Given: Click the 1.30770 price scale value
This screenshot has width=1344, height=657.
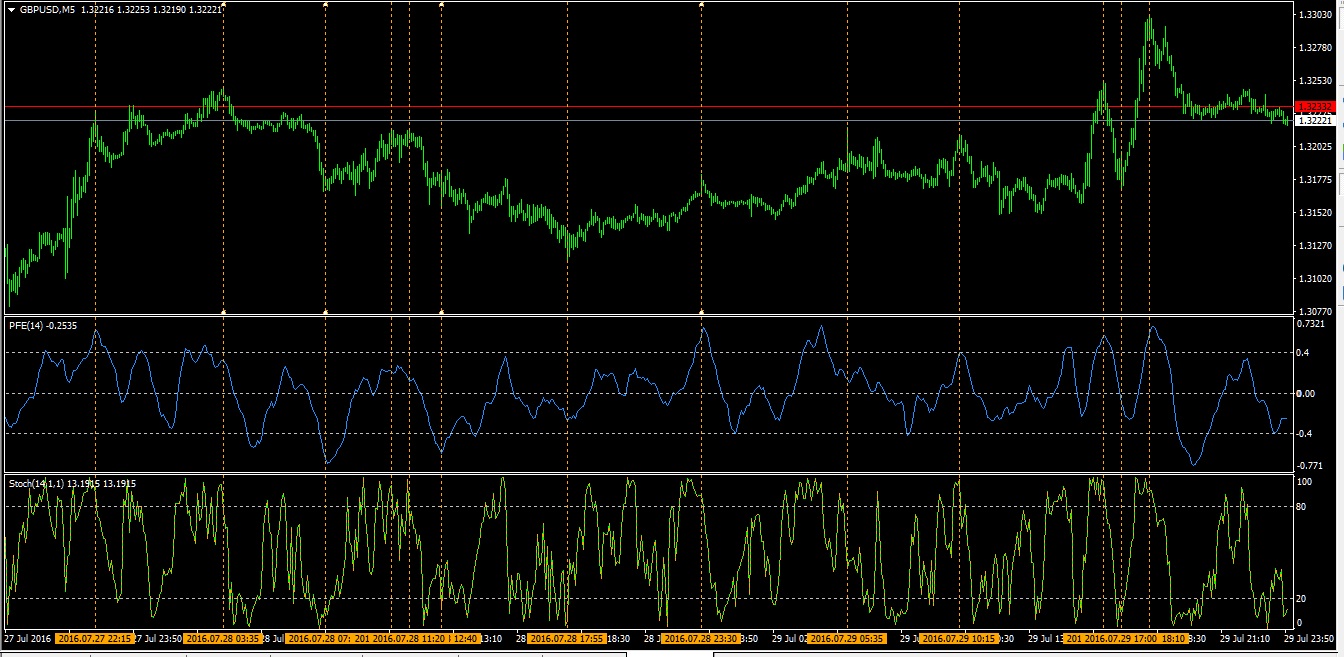Looking at the screenshot, I should point(1315,311).
